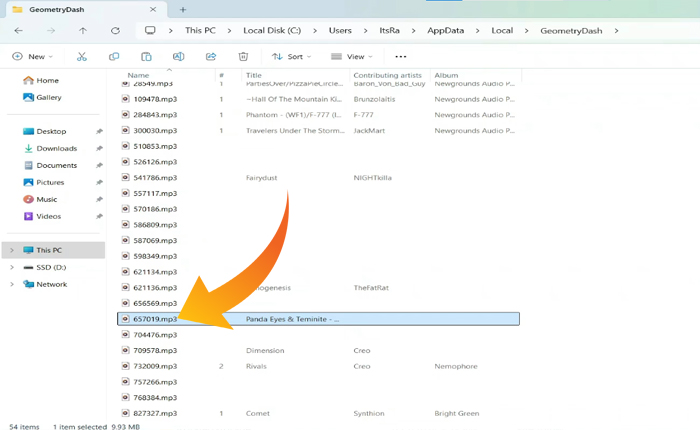The height and width of the screenshot is (430, 700).
Task: Expand the Network tree node
Action: pyautogui.click(x=12, y=284)
